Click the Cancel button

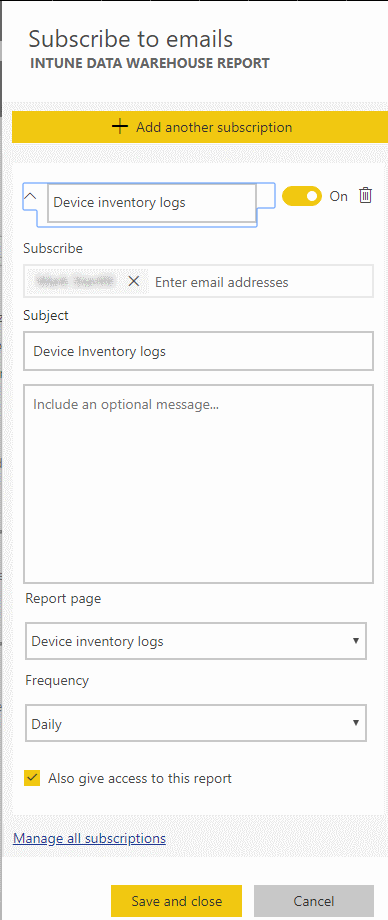(313, 901)
